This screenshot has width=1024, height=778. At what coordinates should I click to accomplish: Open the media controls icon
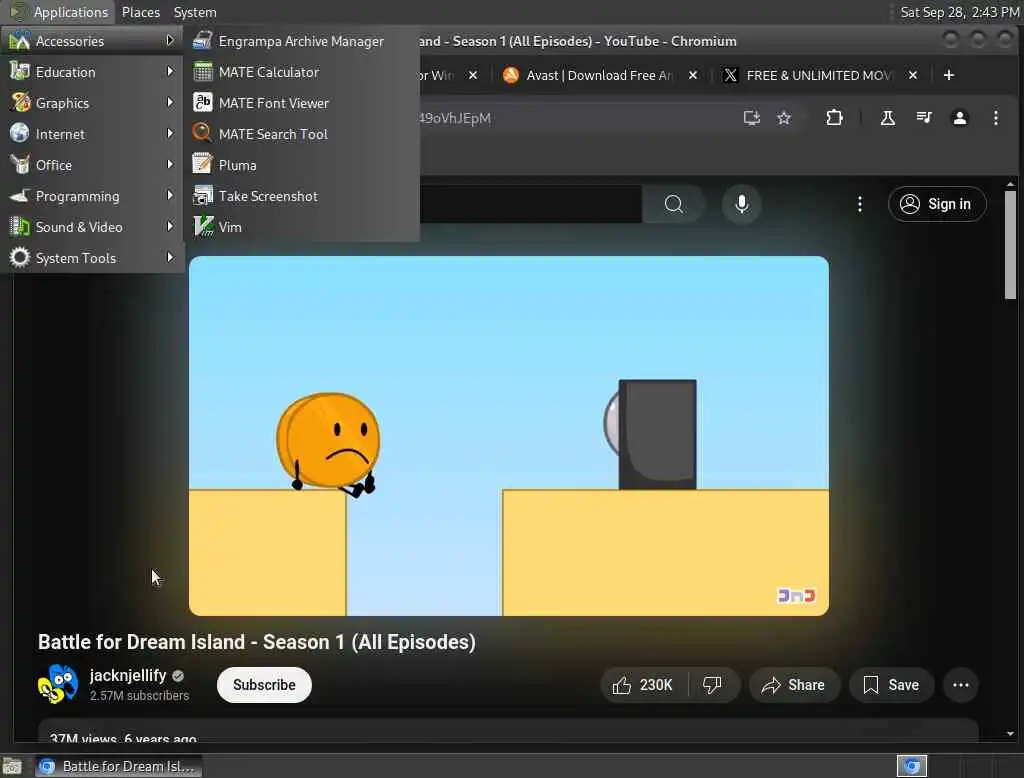(923, 118)
